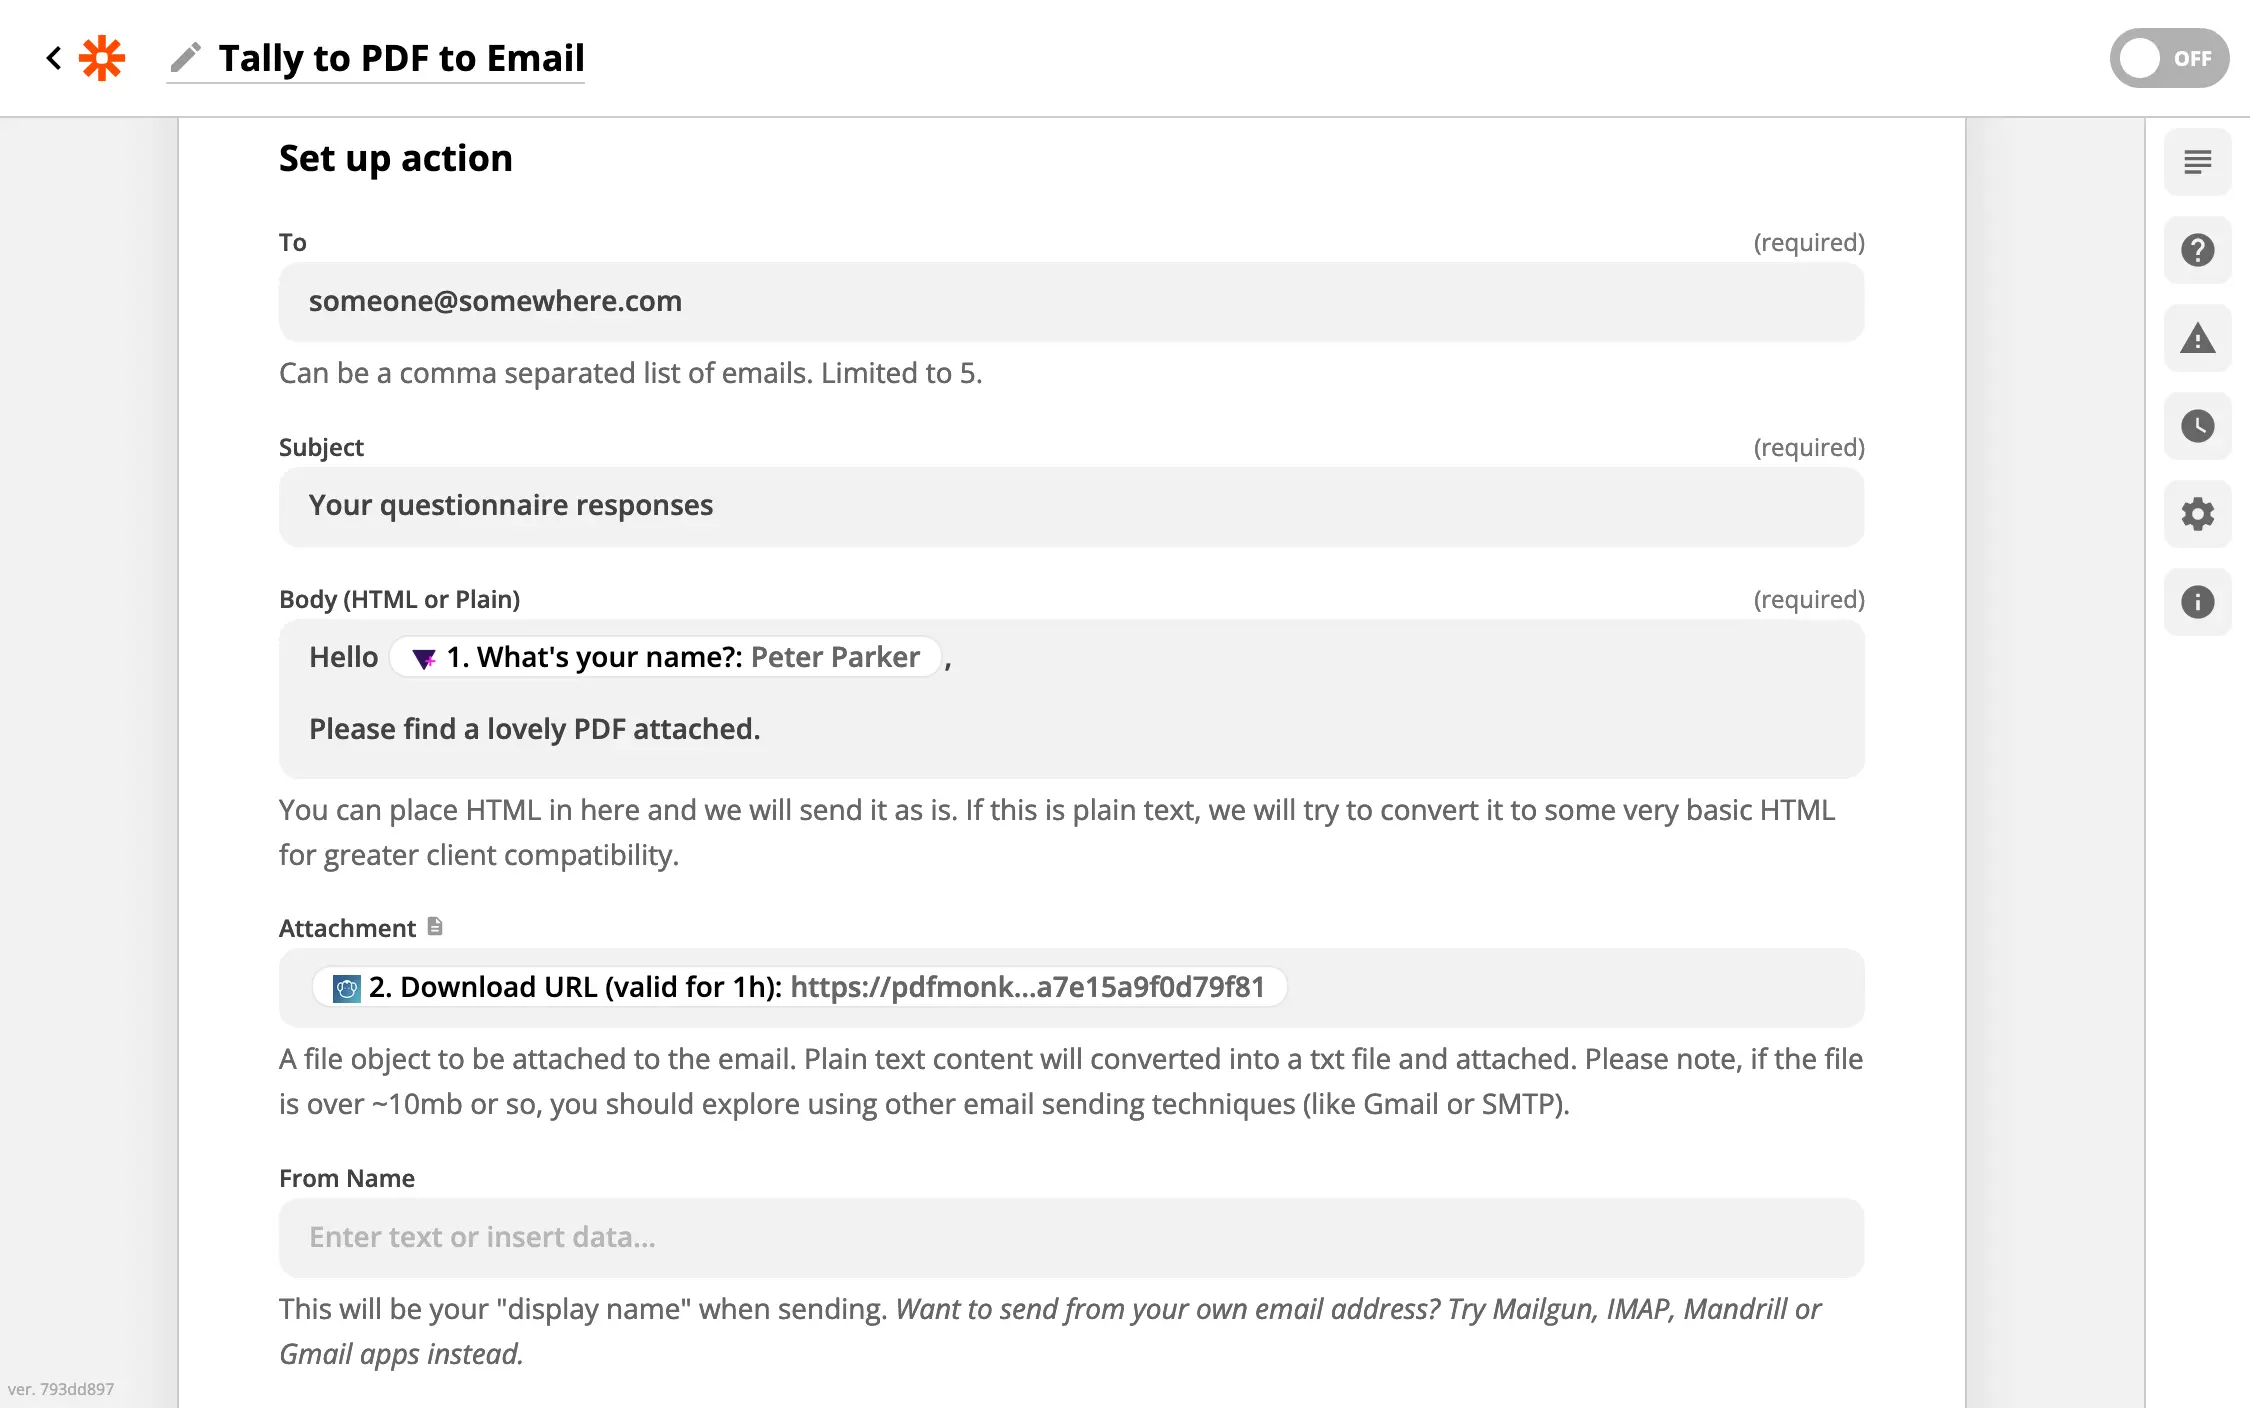Open Zap settings with the gear icon
Viewport: 2250px width, 1408px height.
(x=2197, y=514)
